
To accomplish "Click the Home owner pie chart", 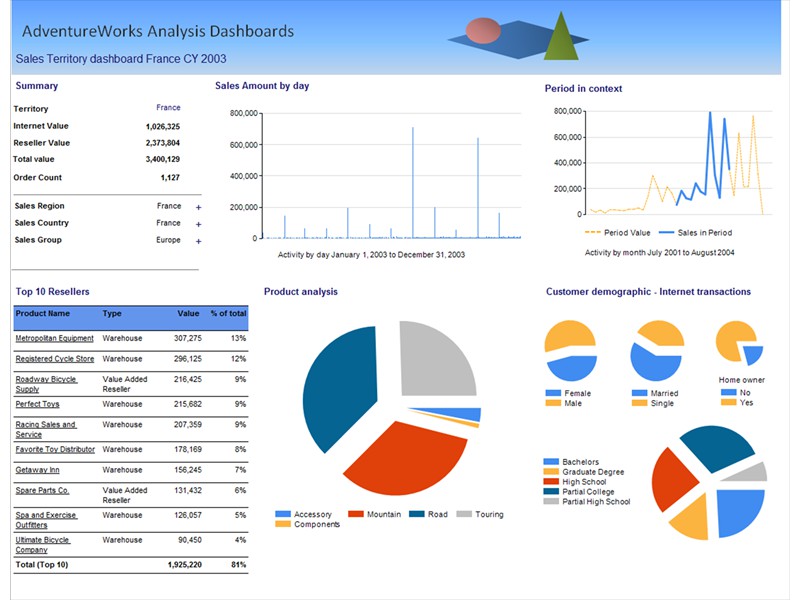I will point(739,343).
